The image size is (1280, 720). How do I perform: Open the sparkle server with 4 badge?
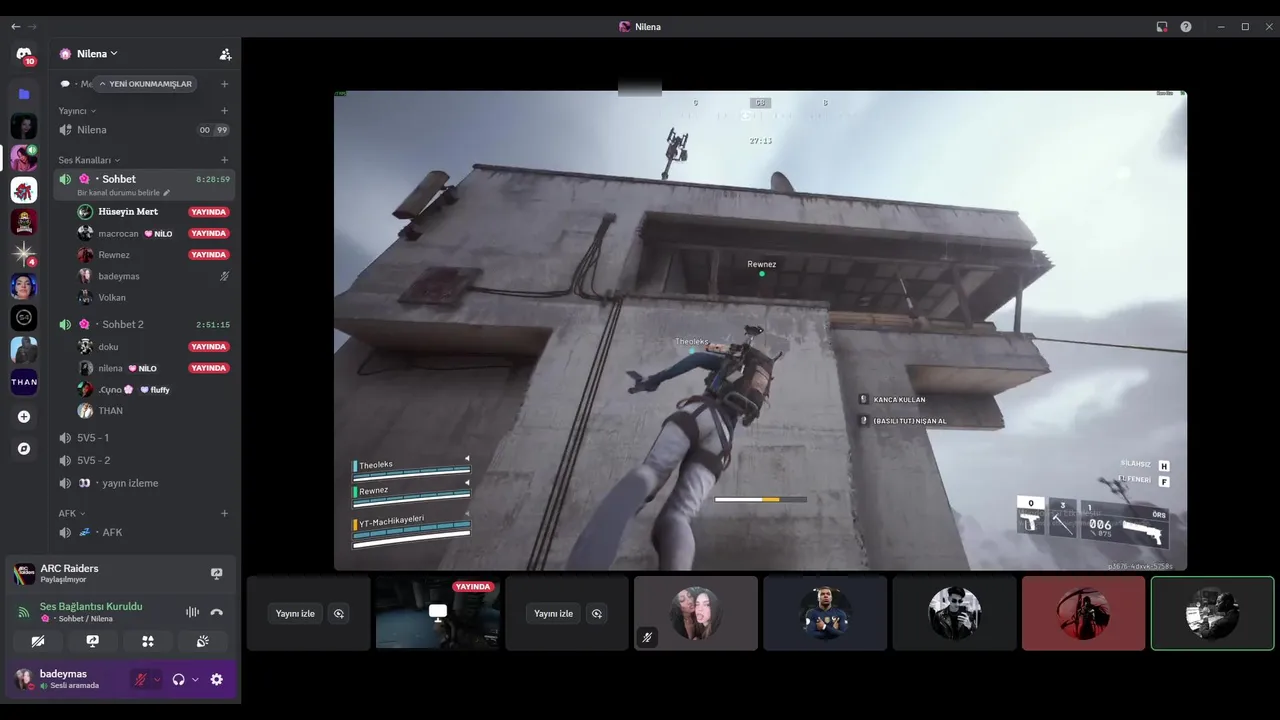[24, 253]
